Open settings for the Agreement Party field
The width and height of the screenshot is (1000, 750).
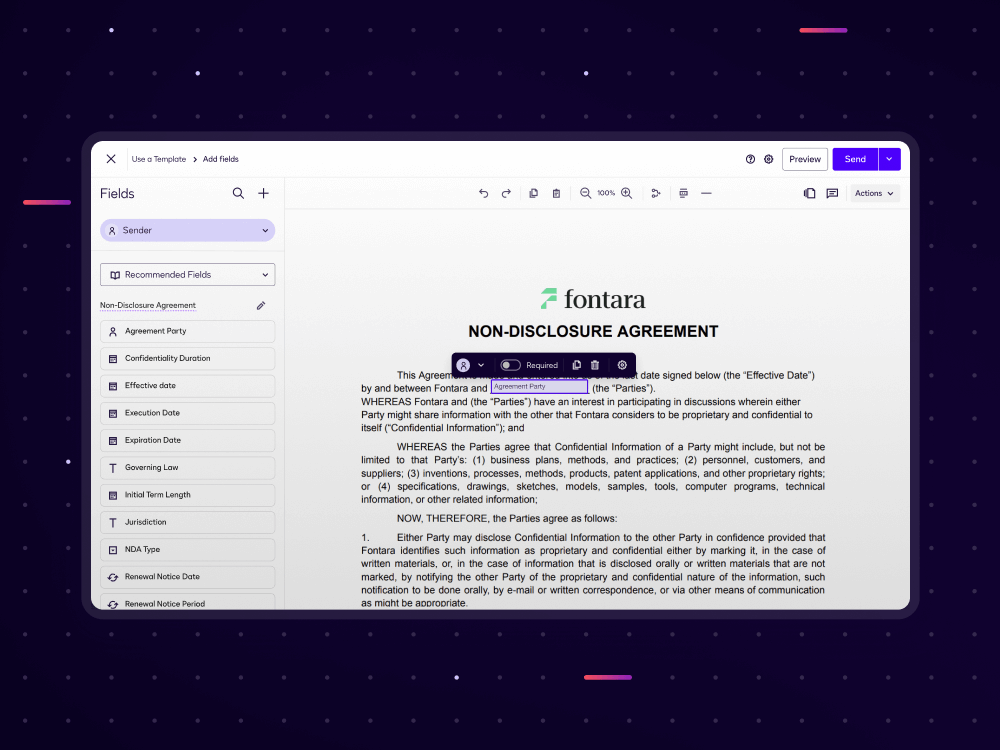click(621, 365)
